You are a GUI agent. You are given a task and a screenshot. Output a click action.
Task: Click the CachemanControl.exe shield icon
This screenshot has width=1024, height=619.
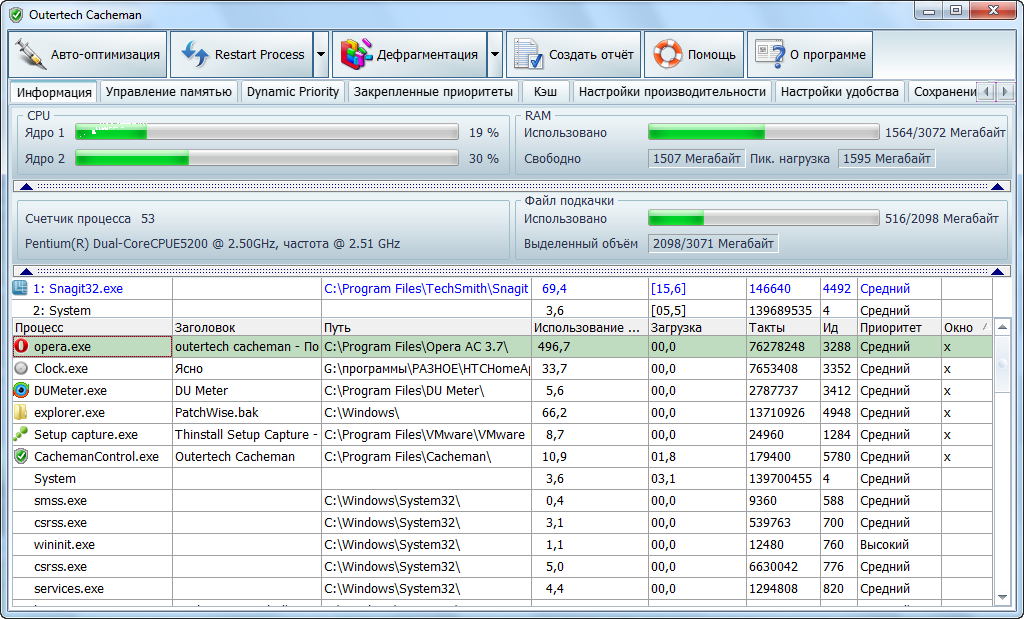click(x=21, y=456)
